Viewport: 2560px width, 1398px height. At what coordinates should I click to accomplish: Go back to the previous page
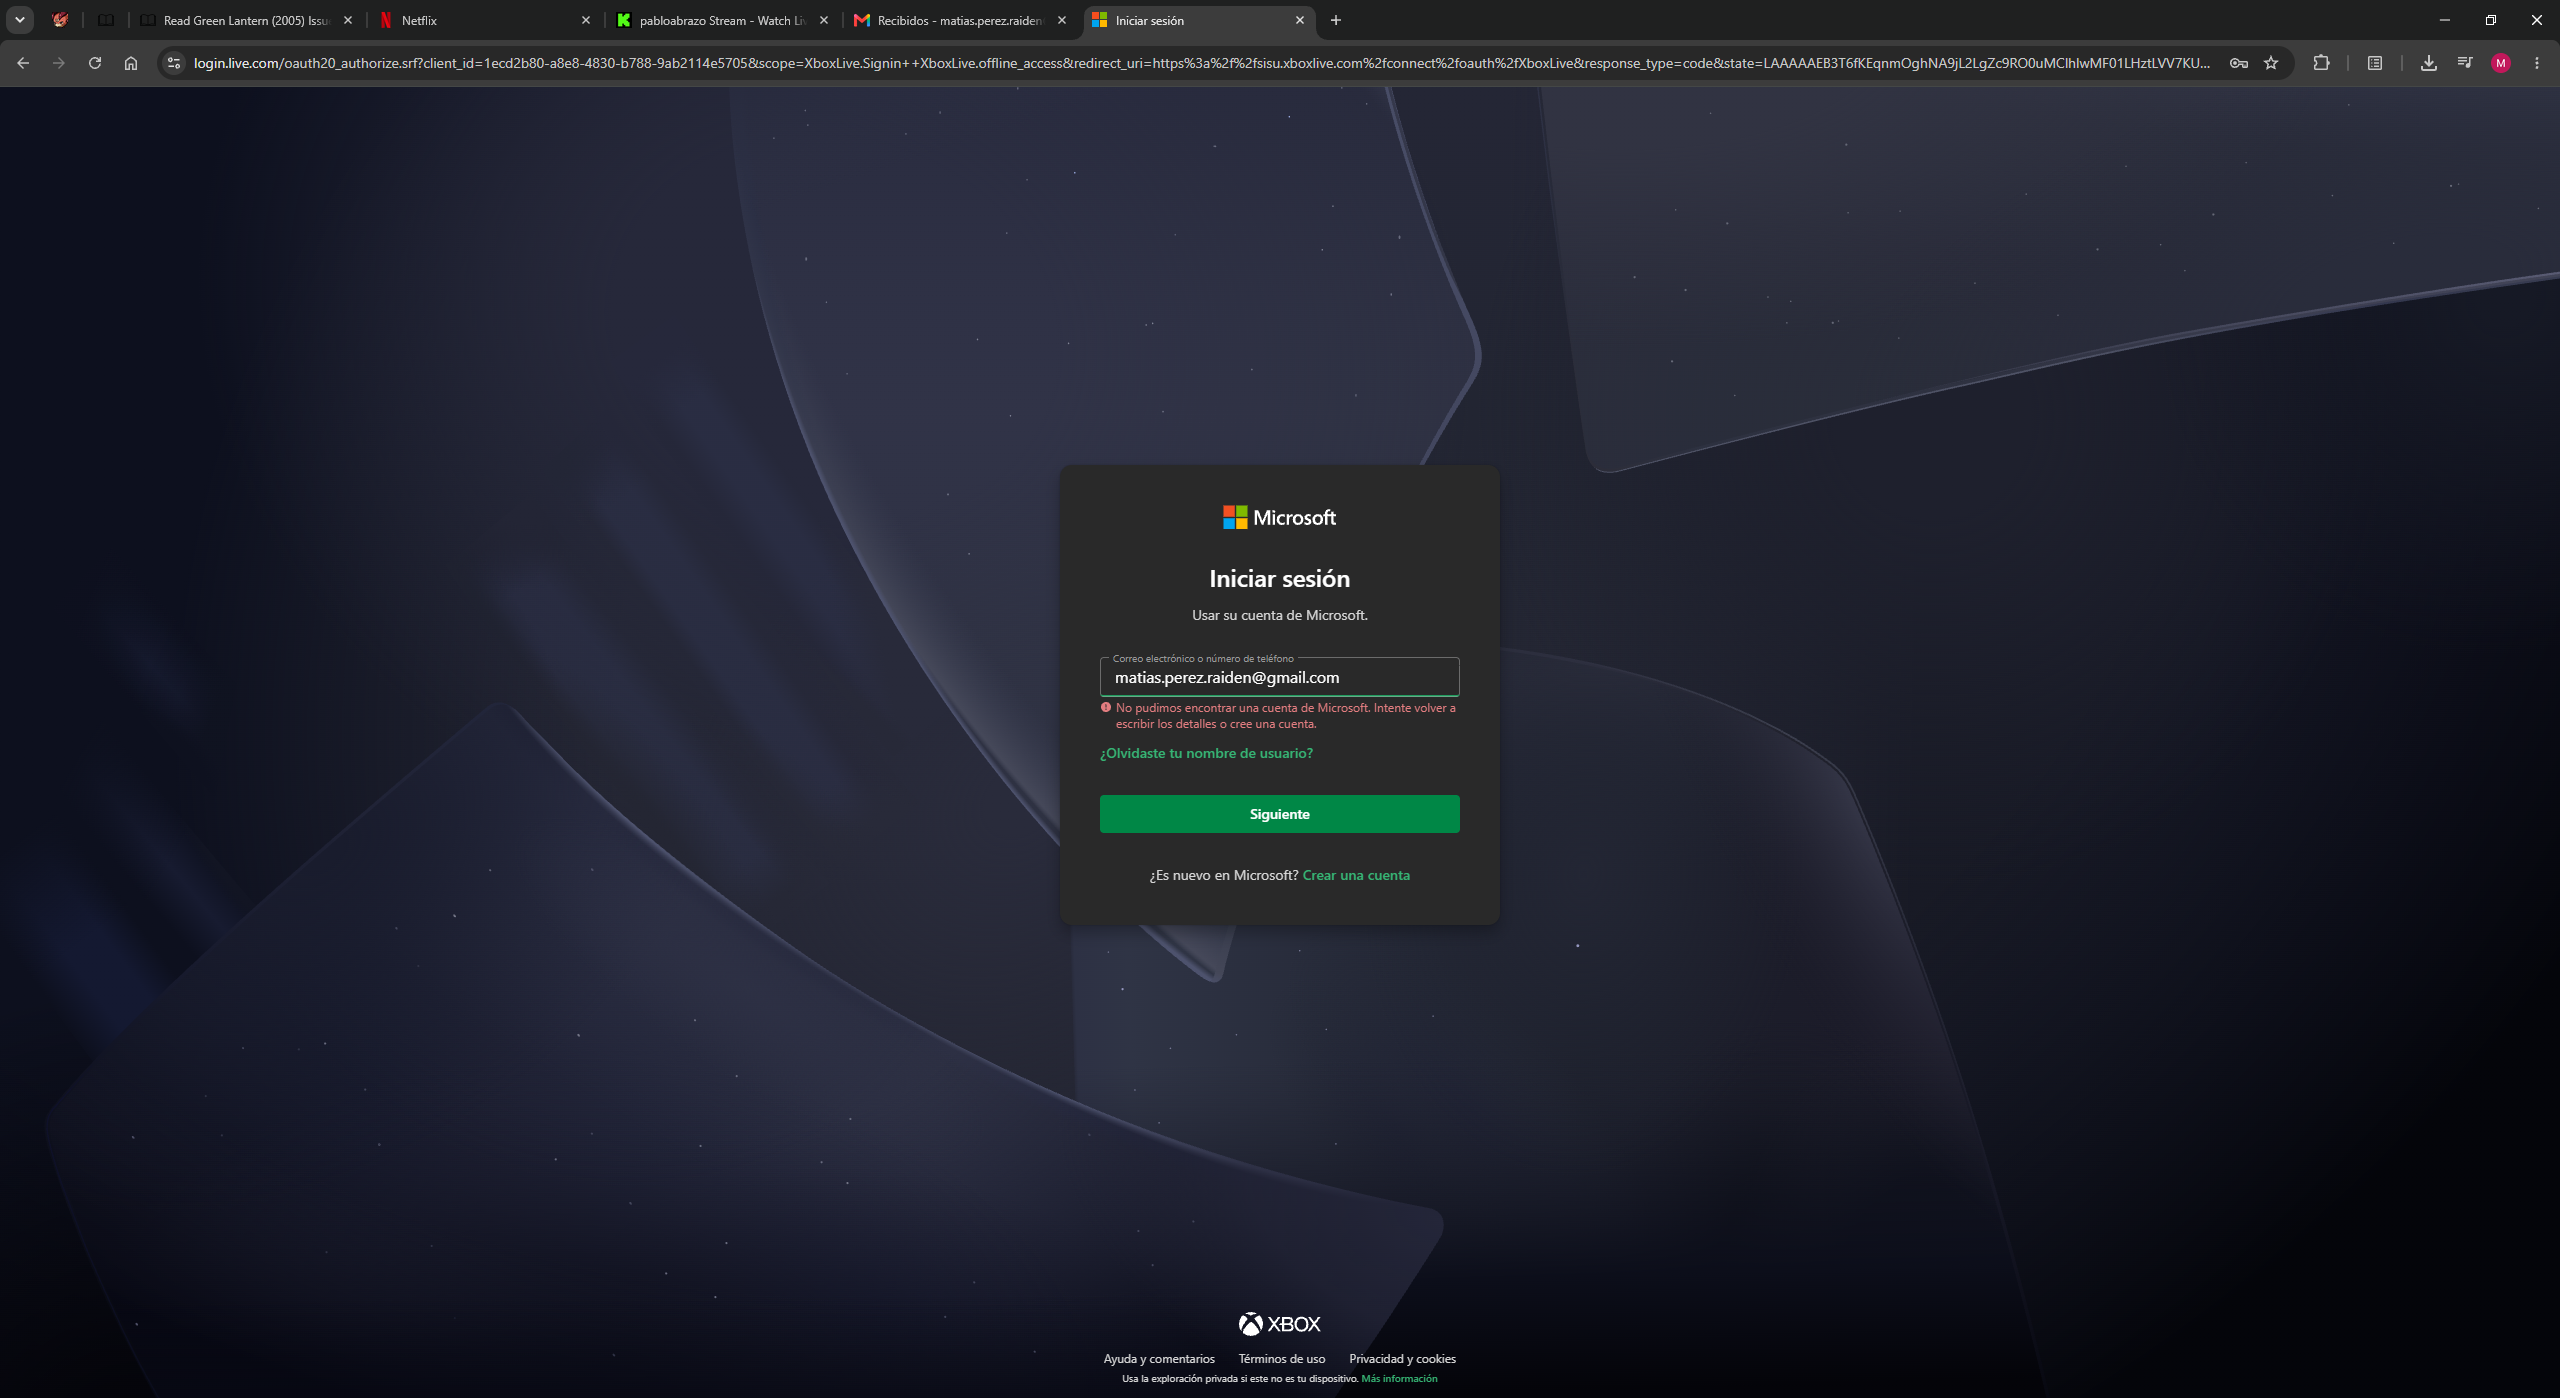click(x=23, y=63)
